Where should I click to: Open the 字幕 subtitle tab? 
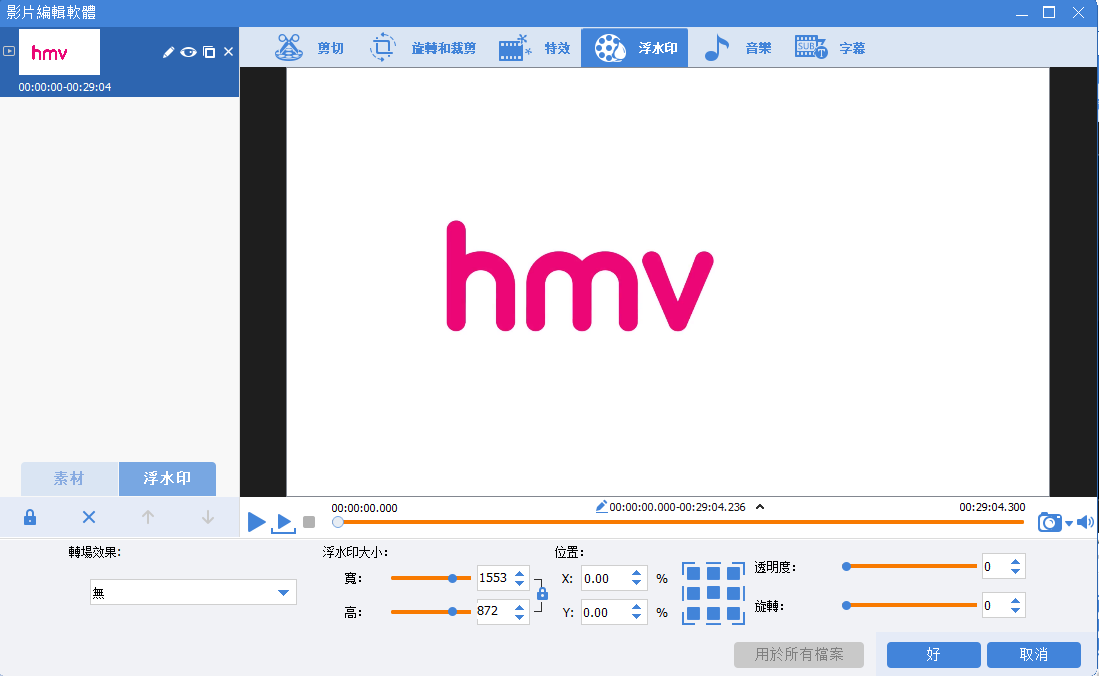tap(830, 48)
